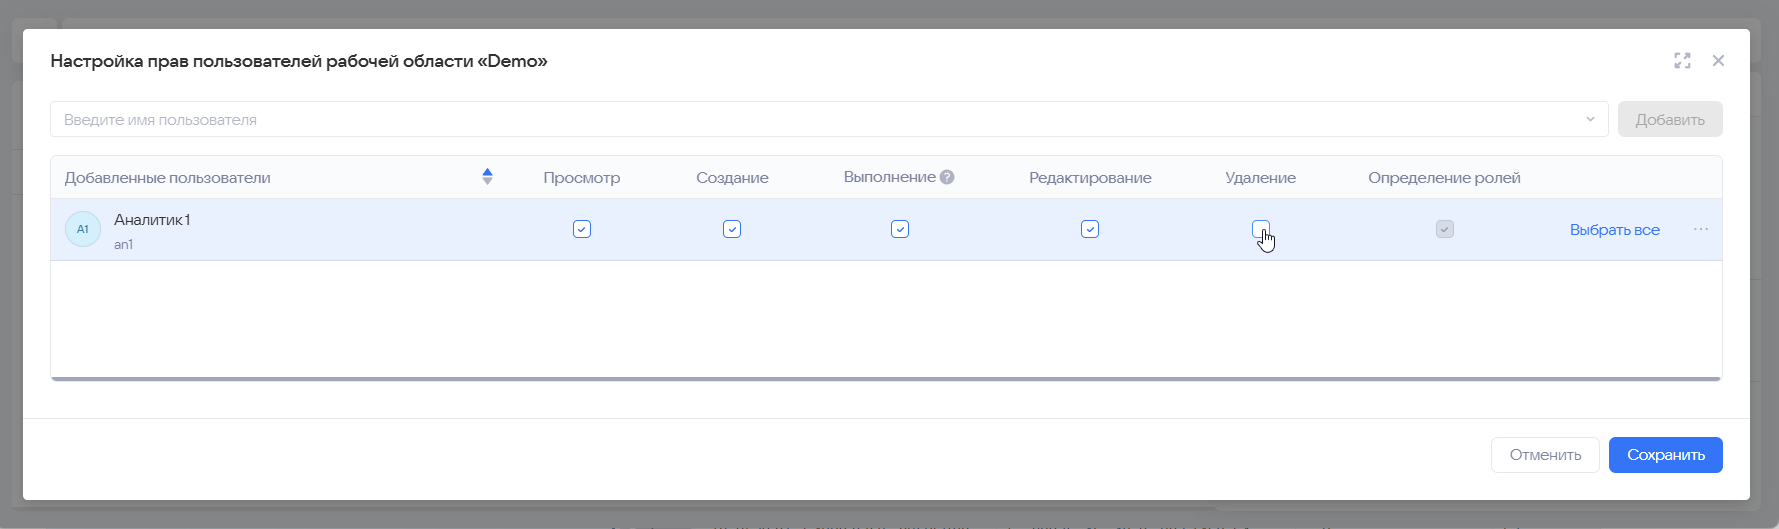Select the user name Аналитик1

pyautogui.click(x=152, y=219)
